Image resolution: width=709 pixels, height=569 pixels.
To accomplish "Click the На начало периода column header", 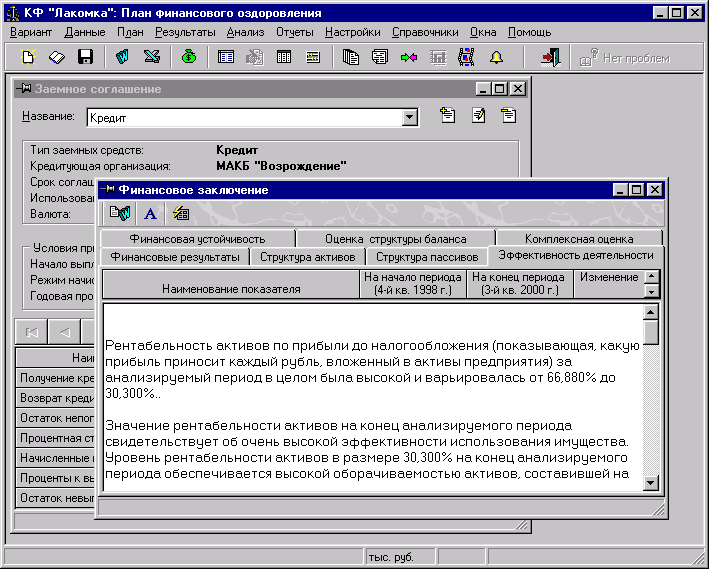I will tap(413, 284).
